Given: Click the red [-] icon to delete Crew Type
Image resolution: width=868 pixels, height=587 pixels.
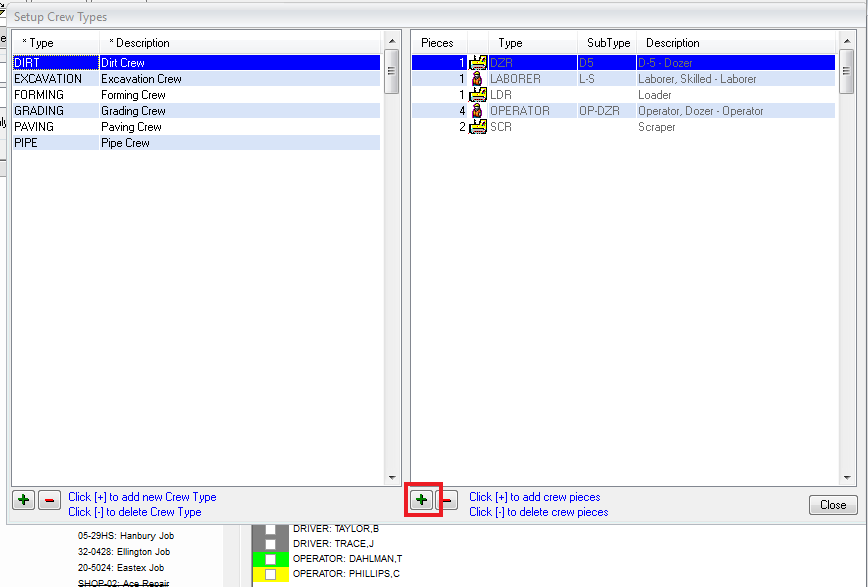Looking at the screenshot, I should [49, 499].
